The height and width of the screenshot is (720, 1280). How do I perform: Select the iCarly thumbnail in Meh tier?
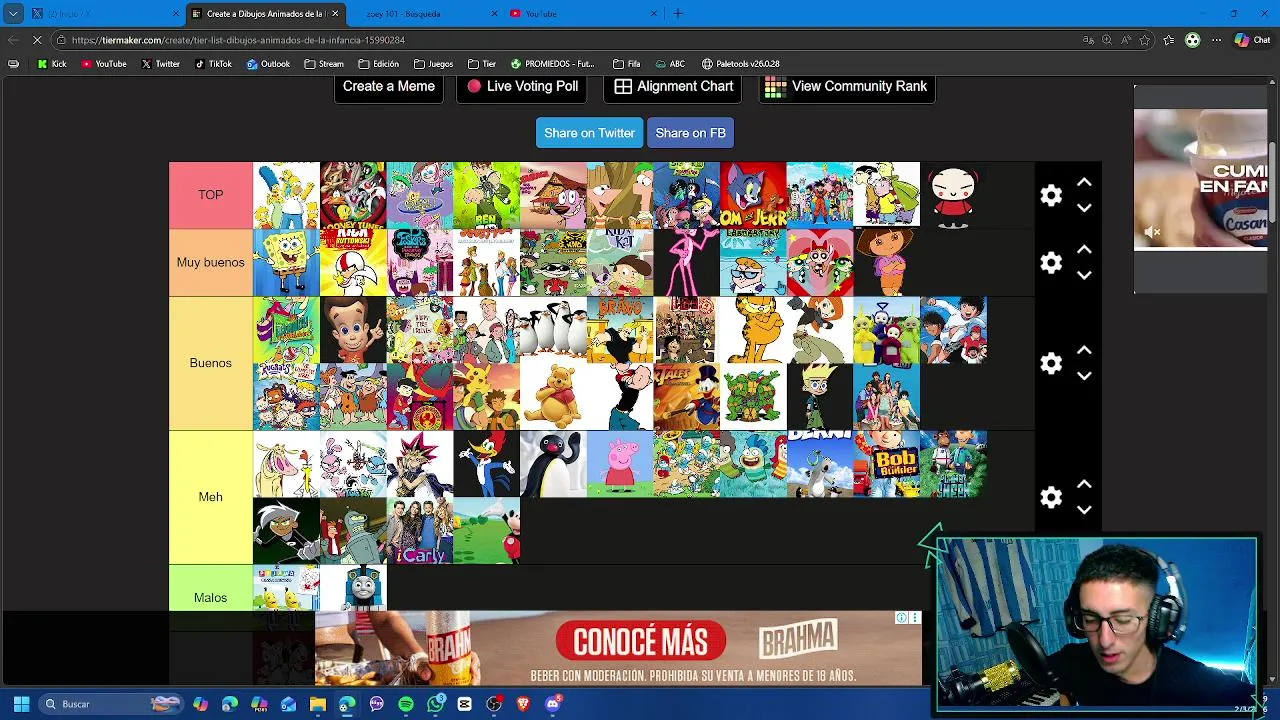point(420,531)
